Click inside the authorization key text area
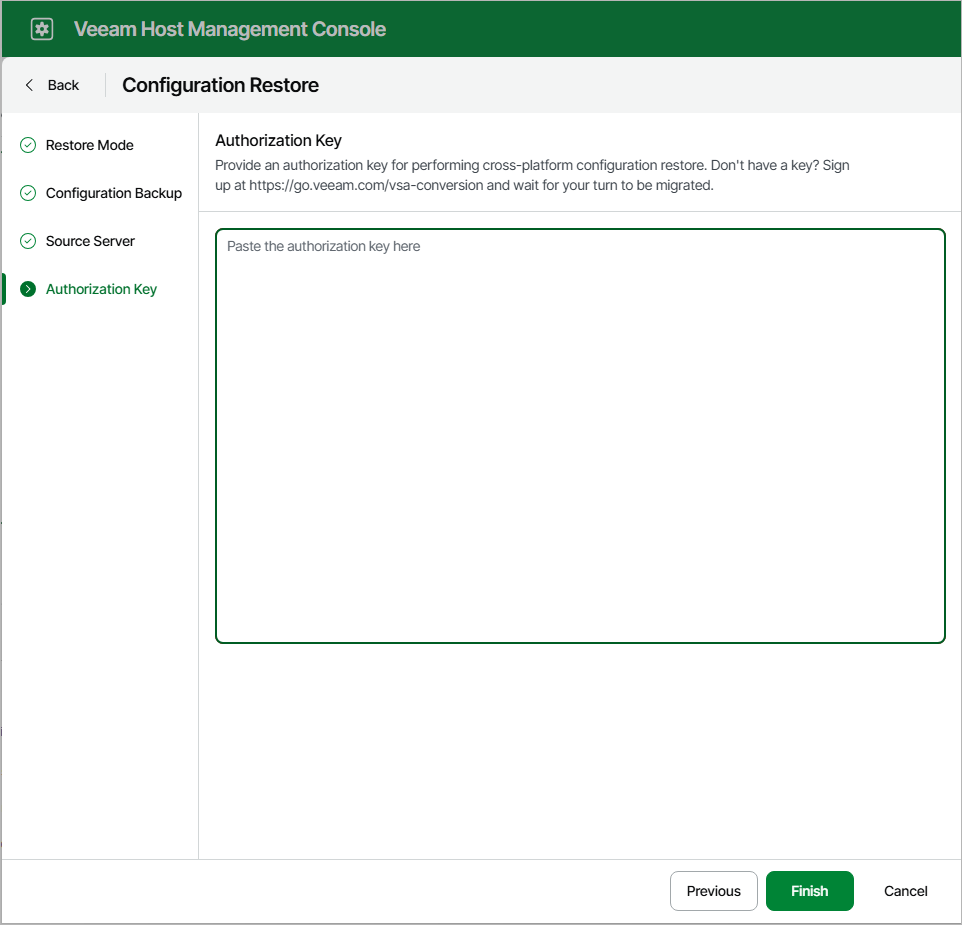The height and width of the screenshot is (925, 962). pos(580,435)
